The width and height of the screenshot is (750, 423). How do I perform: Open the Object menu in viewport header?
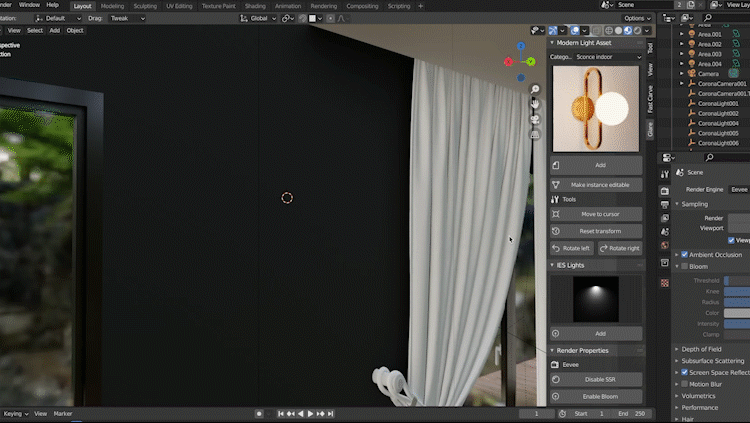(75, 31)
